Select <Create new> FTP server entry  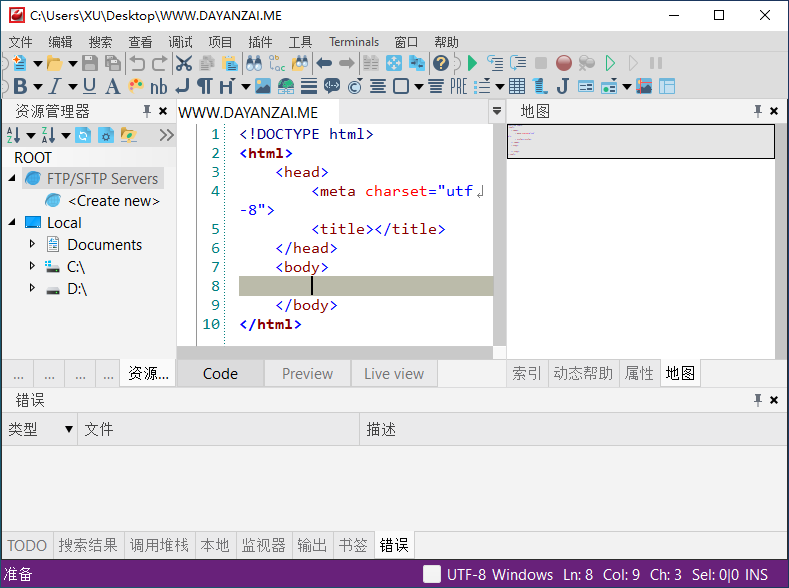coord(114,201)
